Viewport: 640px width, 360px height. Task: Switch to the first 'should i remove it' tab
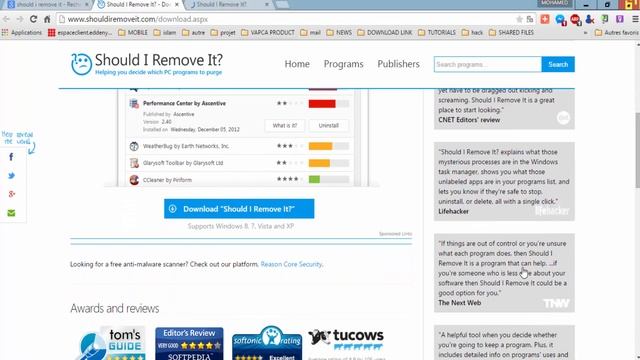point(47,4)
